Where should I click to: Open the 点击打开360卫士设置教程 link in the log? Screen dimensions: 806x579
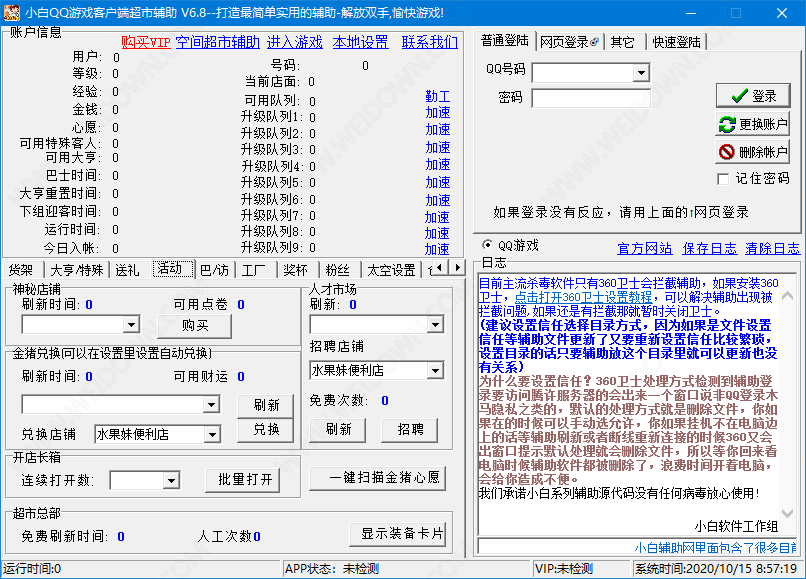583,297
